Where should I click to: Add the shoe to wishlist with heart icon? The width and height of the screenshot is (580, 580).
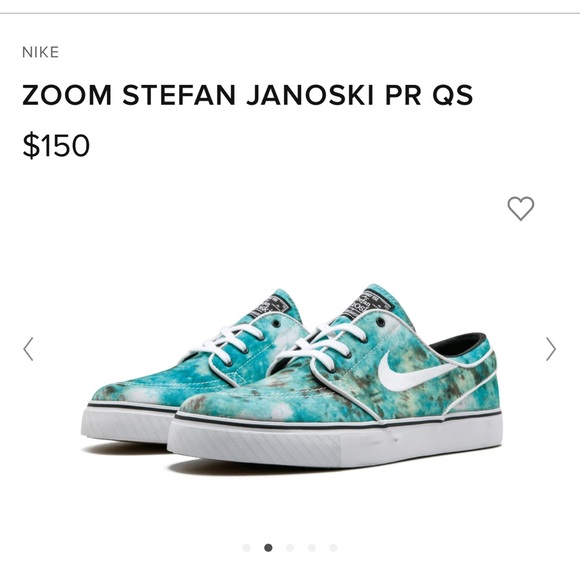click(520, 209)
